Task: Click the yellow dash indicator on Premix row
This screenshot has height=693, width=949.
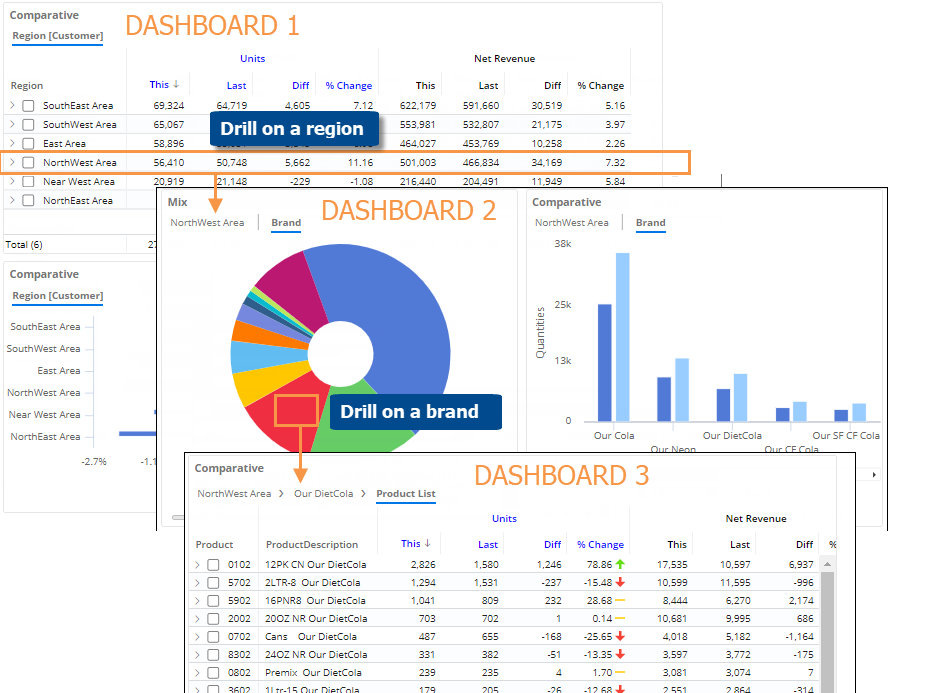Action: coord(620,672)
